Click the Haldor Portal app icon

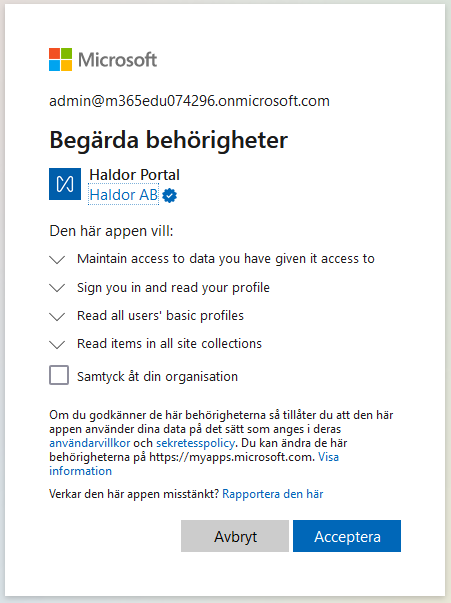(65, 184)
